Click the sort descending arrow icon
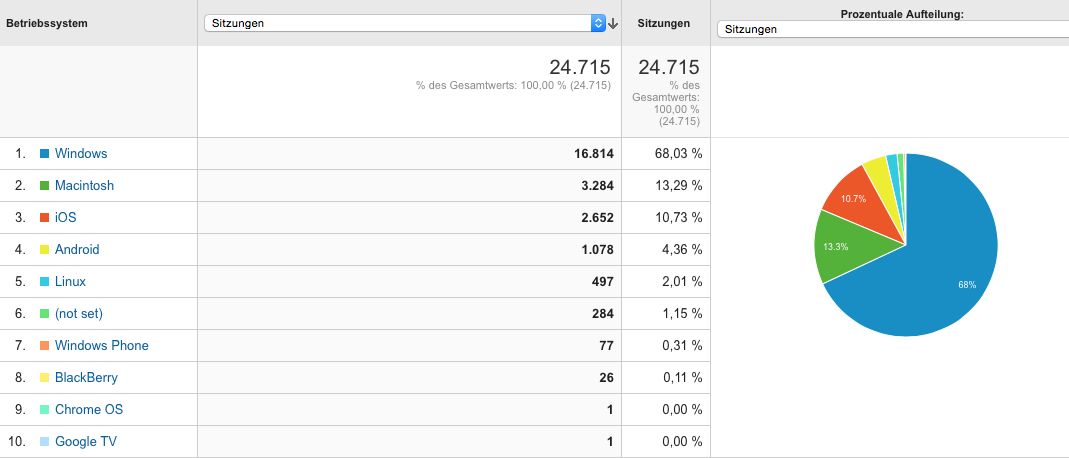The height and width of the screenshot is (458, 1069). tap(613, 24)
